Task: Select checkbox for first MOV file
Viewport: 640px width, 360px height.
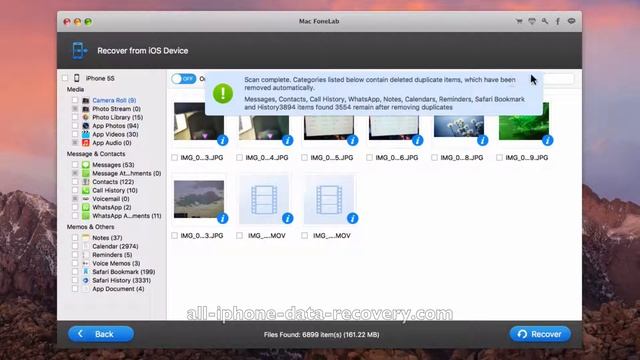Action: tap(240, 236)
